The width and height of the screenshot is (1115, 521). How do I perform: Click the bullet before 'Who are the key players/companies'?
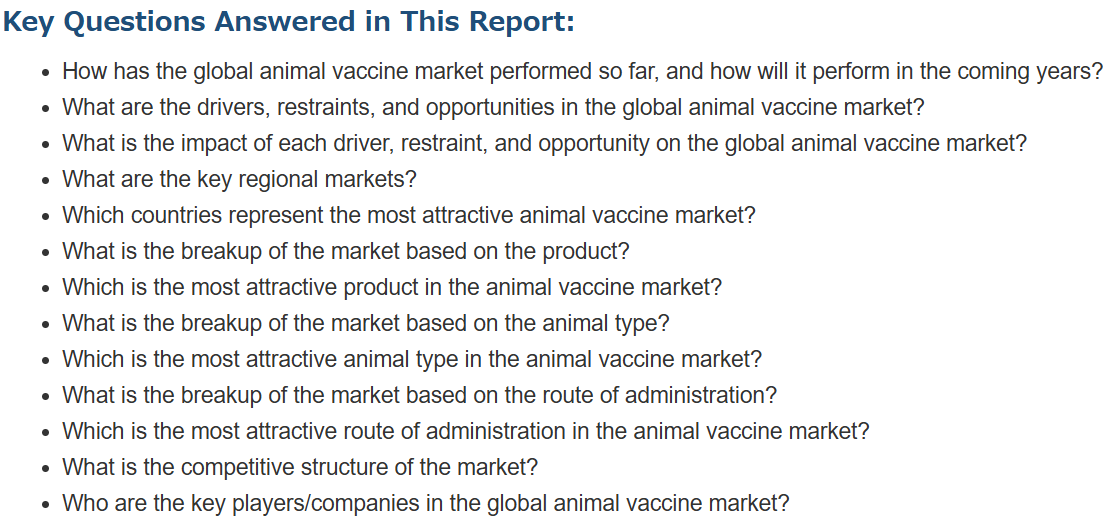[46, 505]
